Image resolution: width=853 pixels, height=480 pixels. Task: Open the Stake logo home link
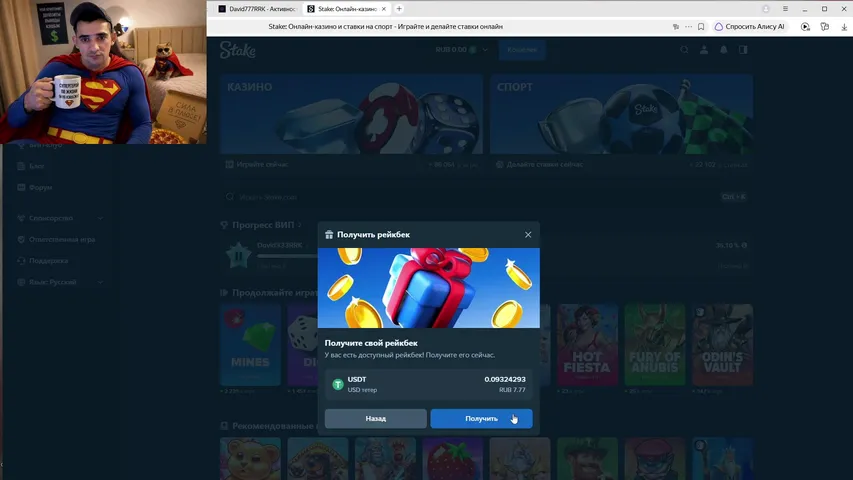click(238, 50)
